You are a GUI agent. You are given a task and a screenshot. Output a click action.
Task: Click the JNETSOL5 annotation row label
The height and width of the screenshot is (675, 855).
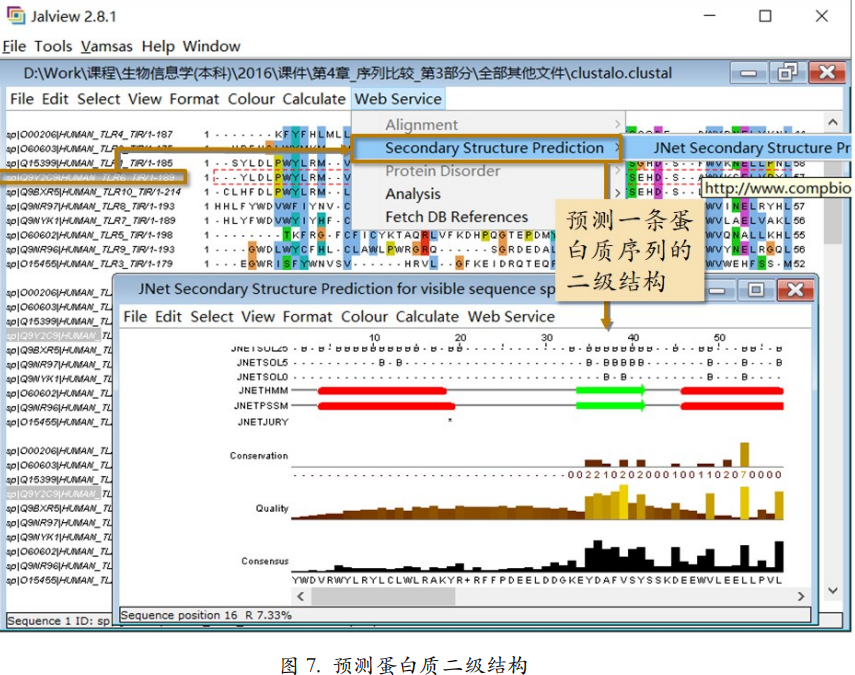coord(262,363)
